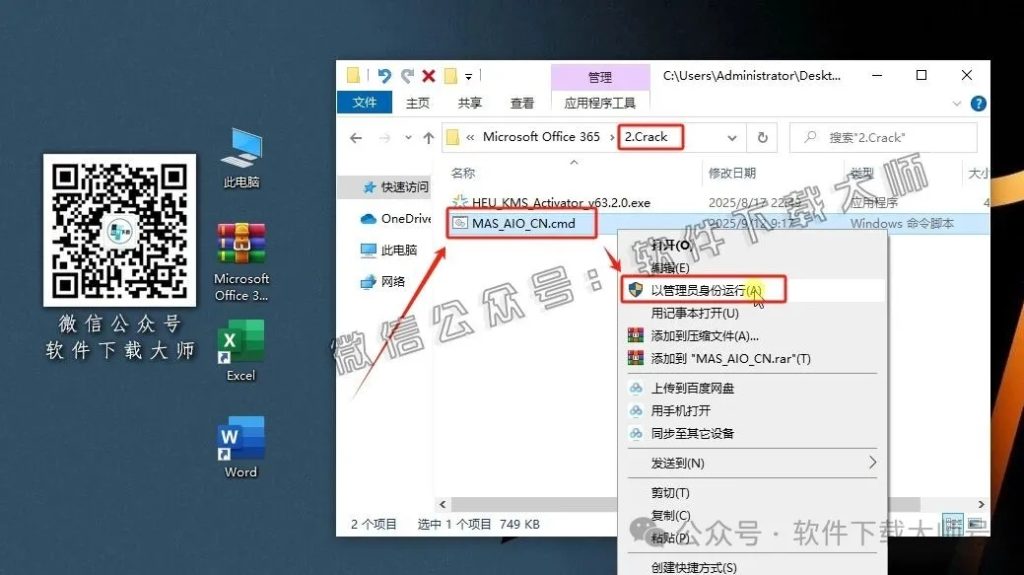Open quick access toolbar customize dropdown
The image size is (1024, 575).
click(468, 77)
